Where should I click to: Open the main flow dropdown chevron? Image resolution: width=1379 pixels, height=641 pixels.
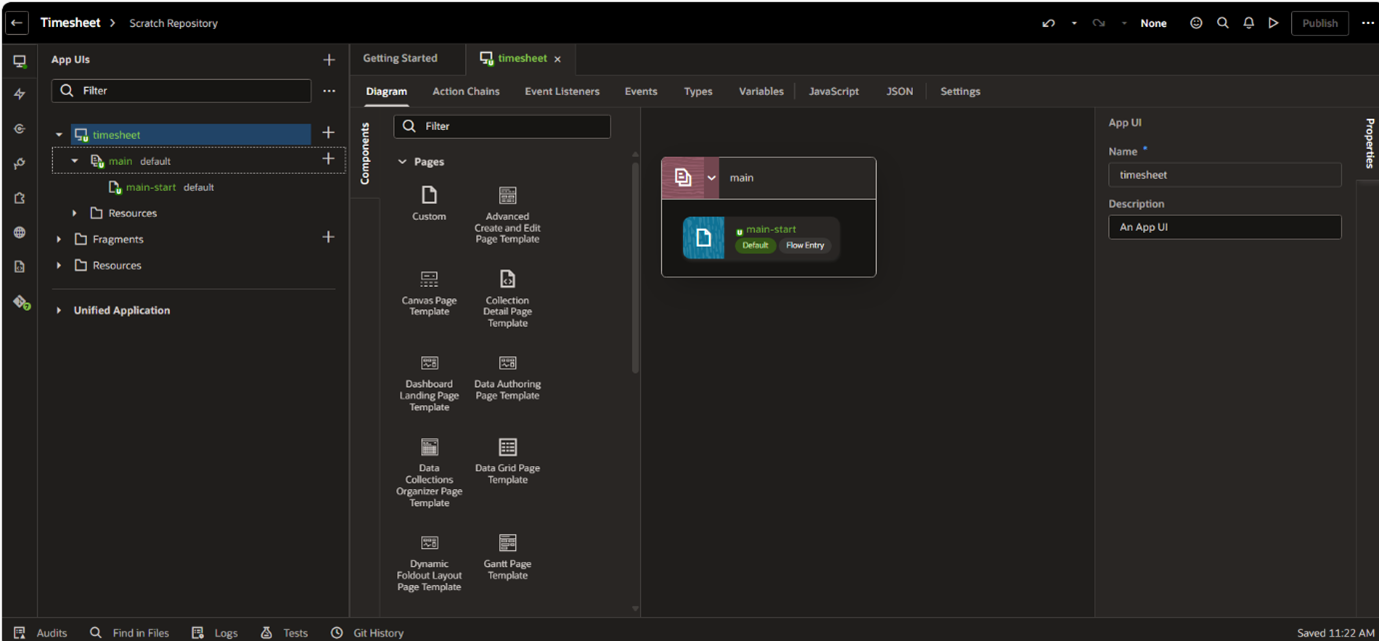tap(712, 178)
